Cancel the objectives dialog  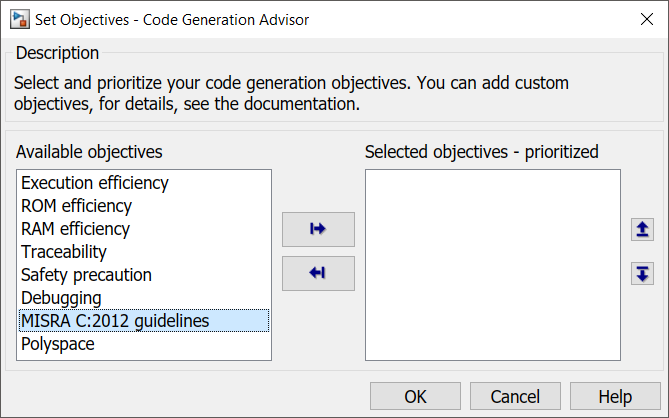click(515, 397)
